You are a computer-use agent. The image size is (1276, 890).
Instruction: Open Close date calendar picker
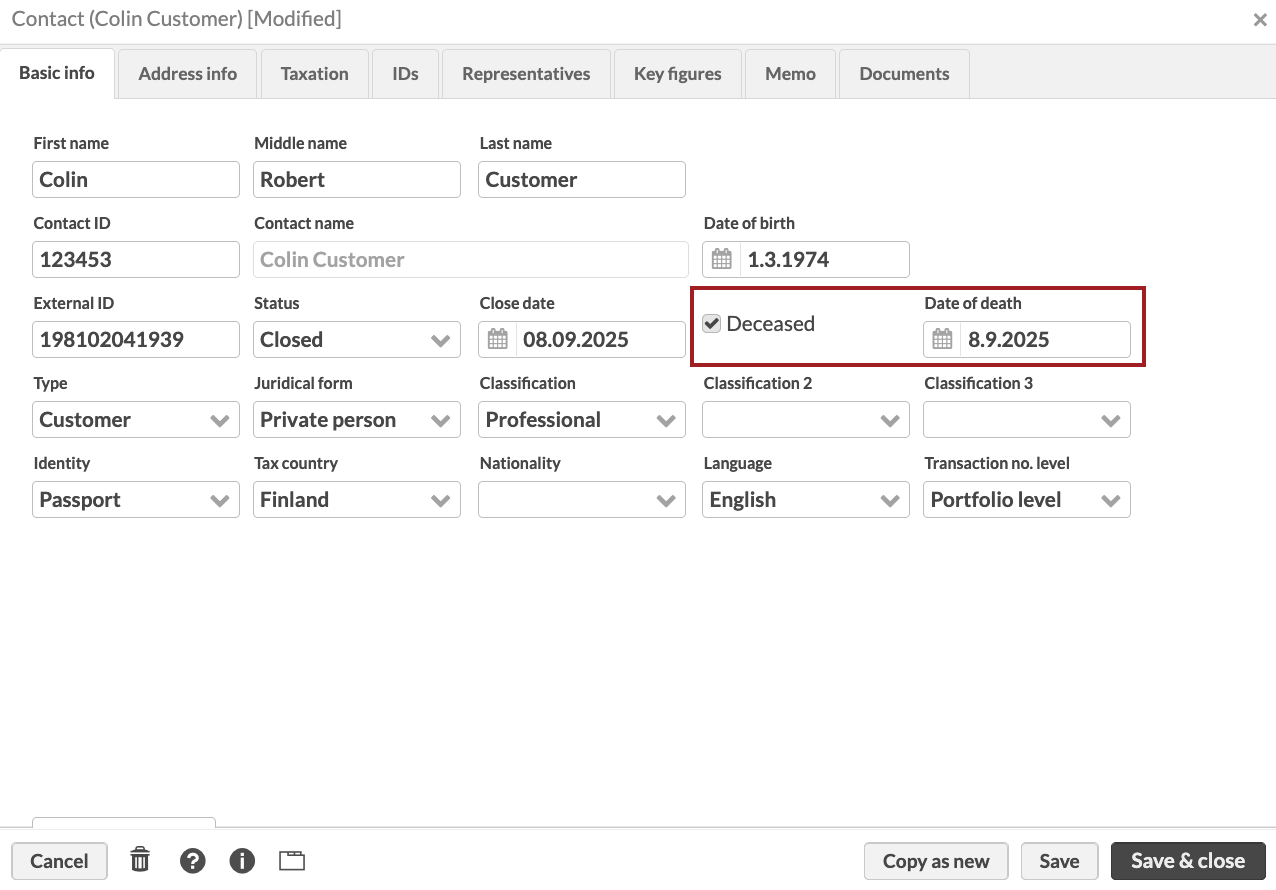(x=498, y=339)
